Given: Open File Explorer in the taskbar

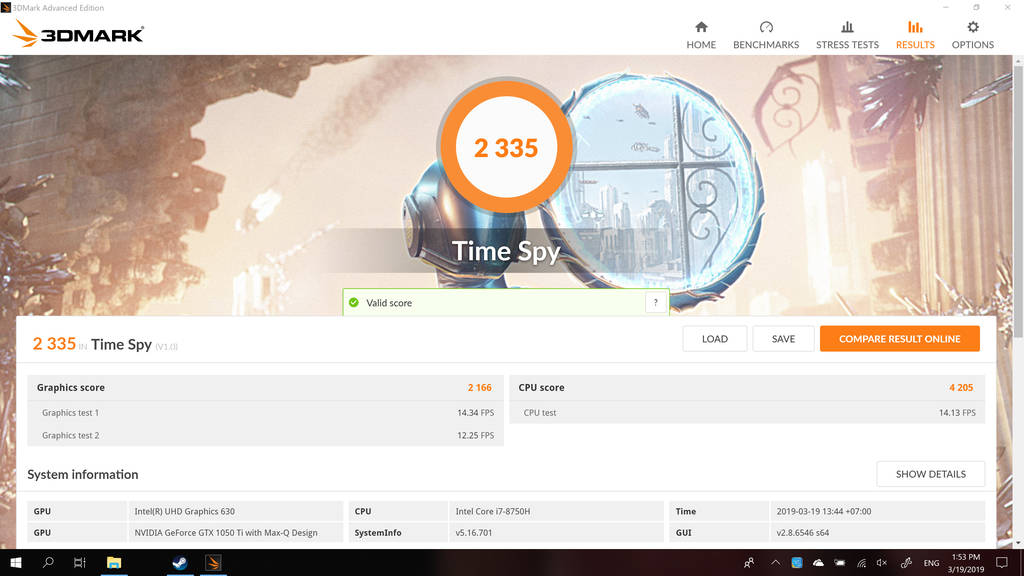Looking at the screenshot, I should tap(114, 563).
